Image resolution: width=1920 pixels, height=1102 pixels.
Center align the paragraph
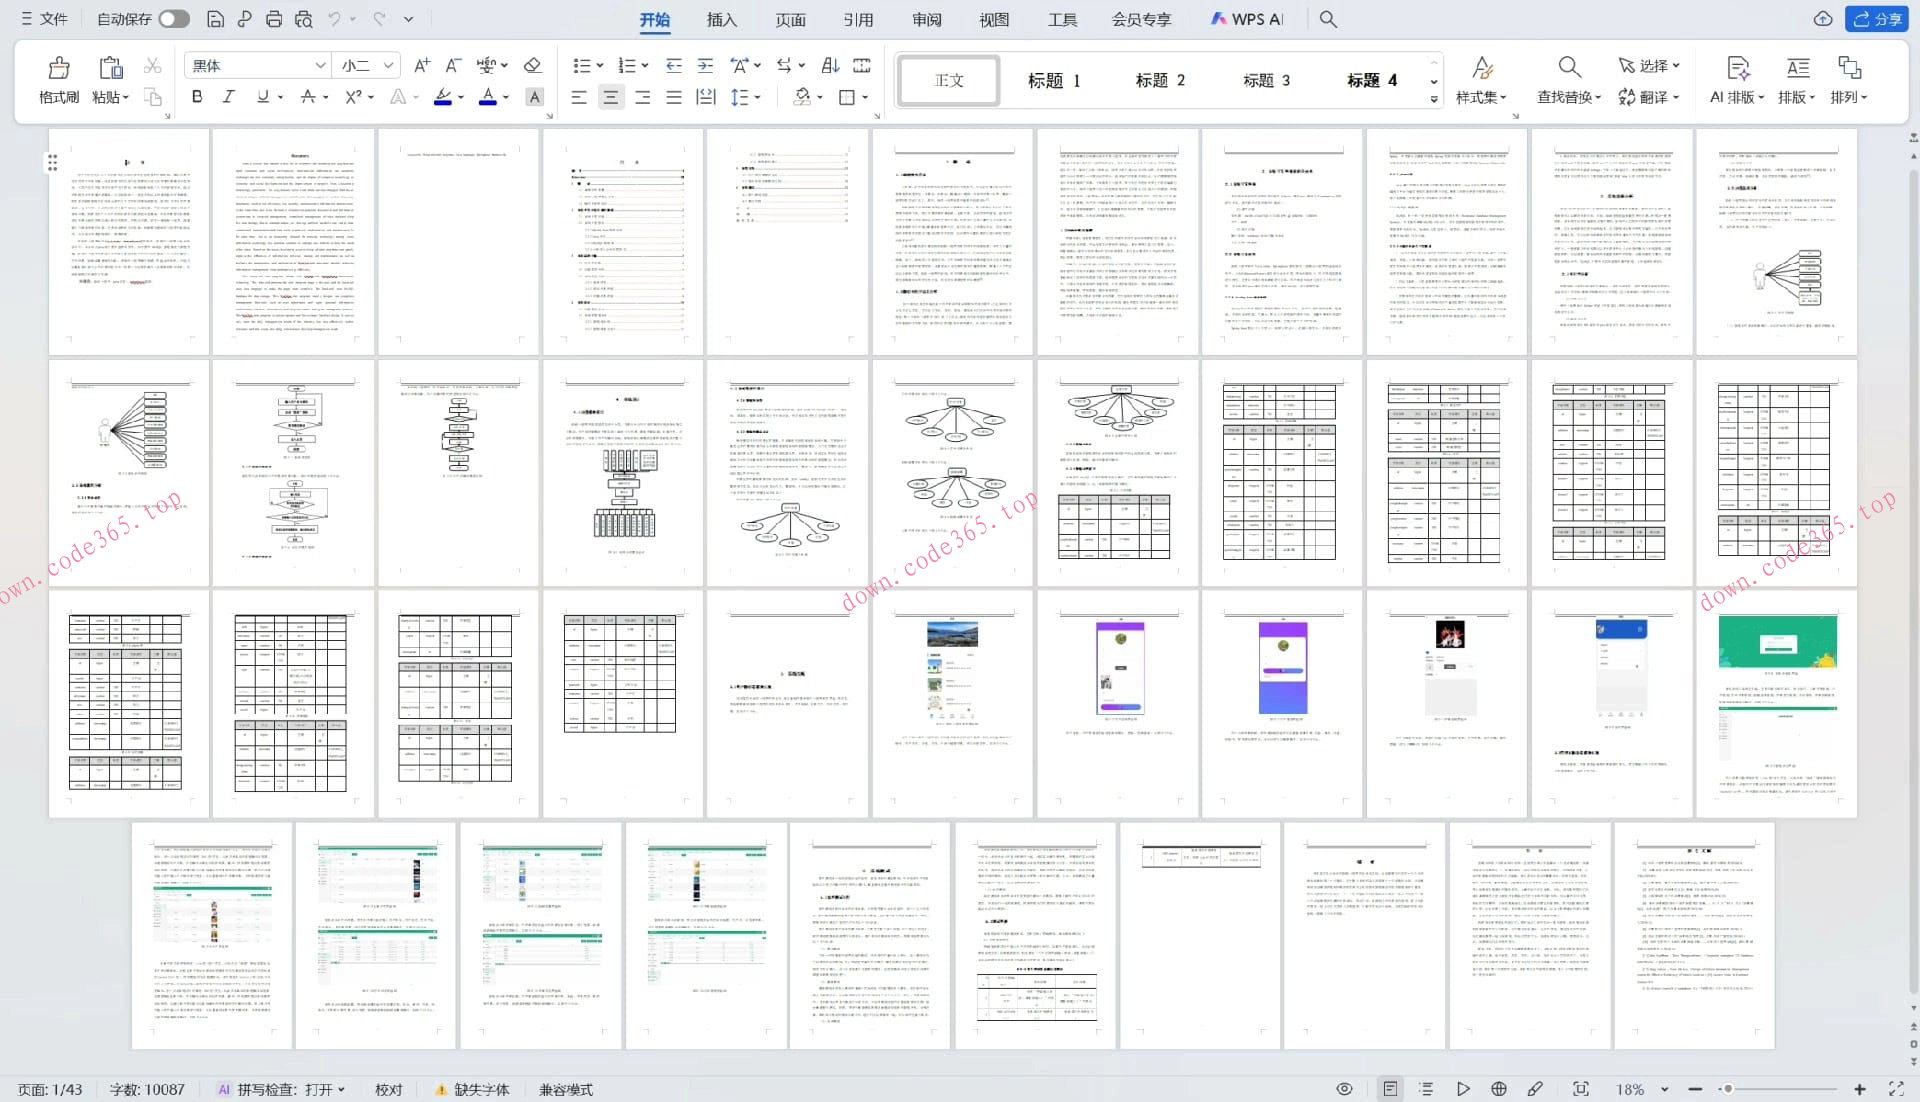click(x=610, y=97)
